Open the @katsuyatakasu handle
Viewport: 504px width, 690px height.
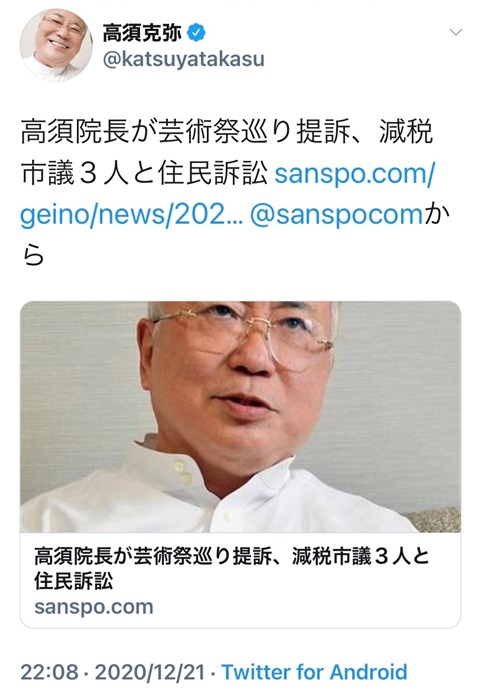(184, 59)
